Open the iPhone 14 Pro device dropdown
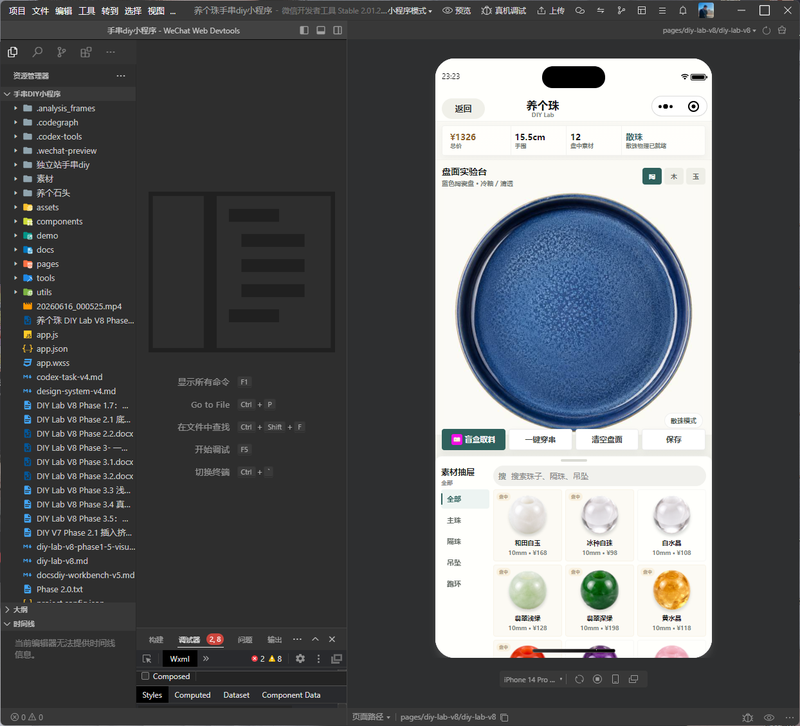Screen dimensions: 800x726 pyautogui.click(x=533, y=680)
